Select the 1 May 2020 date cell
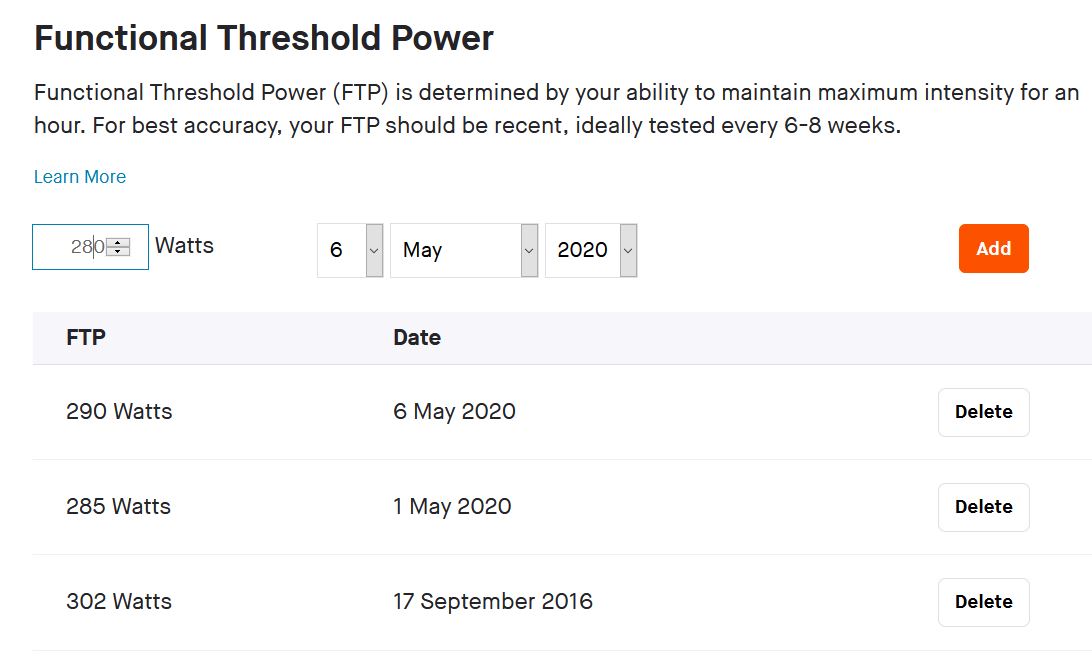Image resolution: width=1092 pixels, height=662 pixels. (x=452, y=507)
